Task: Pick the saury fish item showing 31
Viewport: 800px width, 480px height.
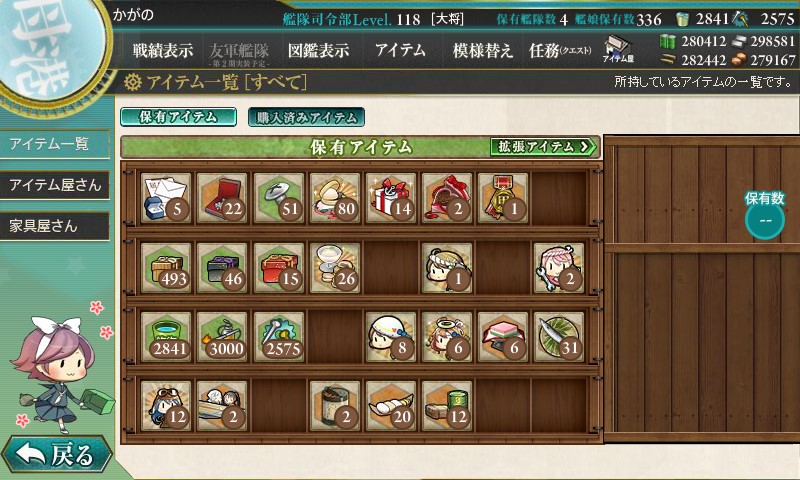Action: pyautogui.click(x=559, y=337)
